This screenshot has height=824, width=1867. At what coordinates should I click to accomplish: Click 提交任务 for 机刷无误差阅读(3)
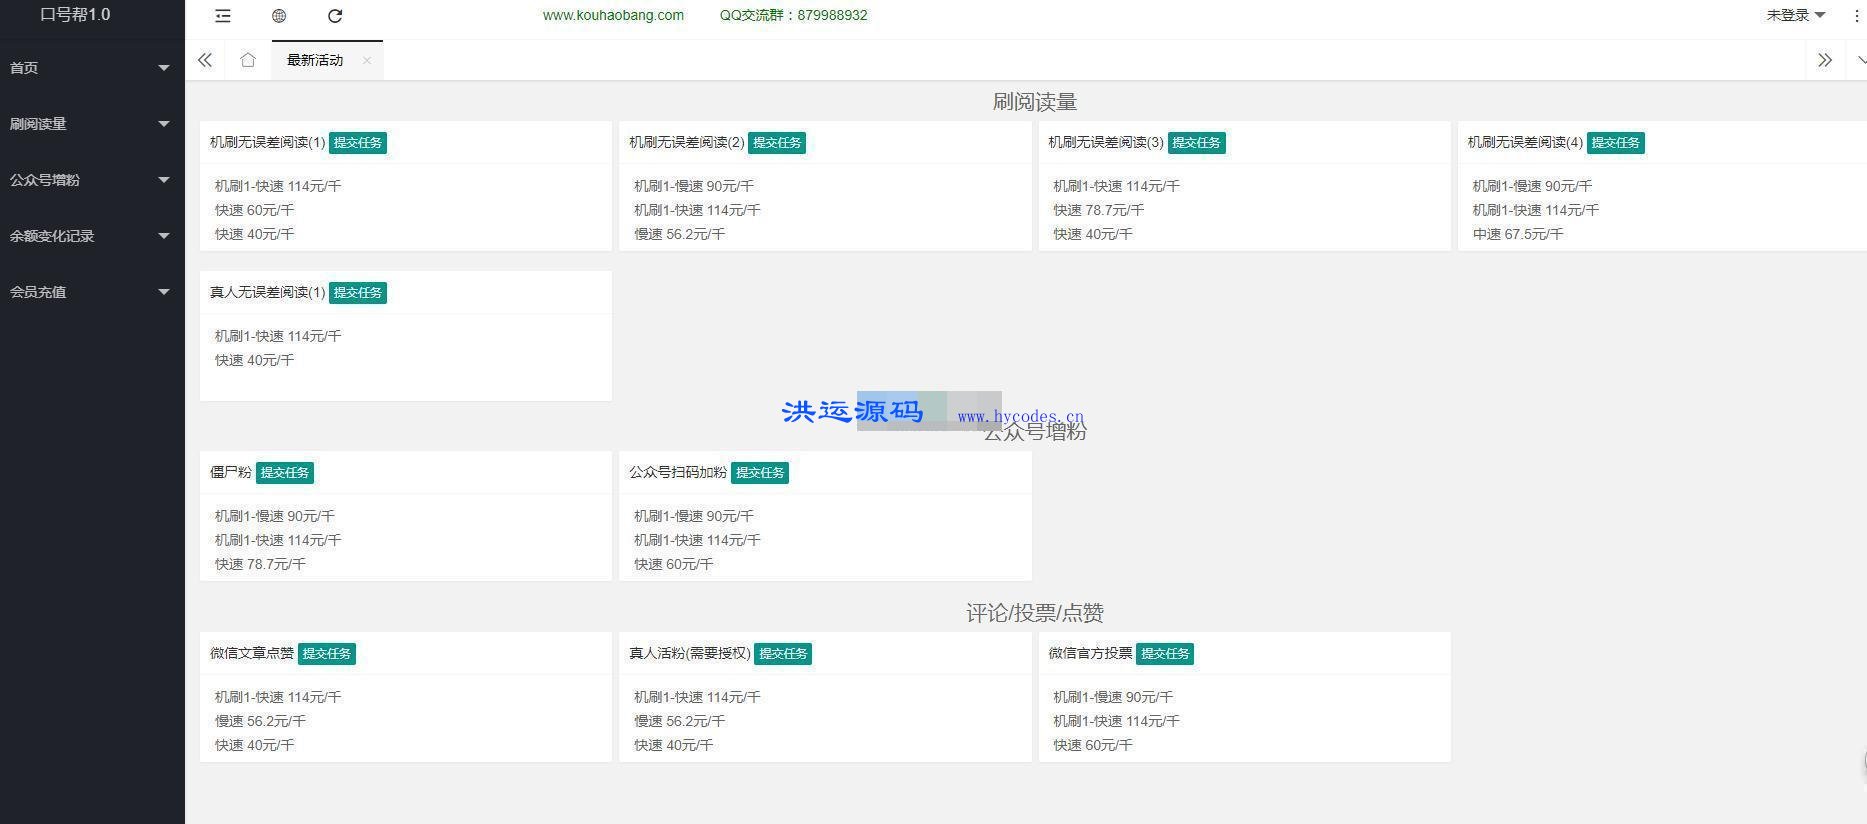pos(1196,143)
